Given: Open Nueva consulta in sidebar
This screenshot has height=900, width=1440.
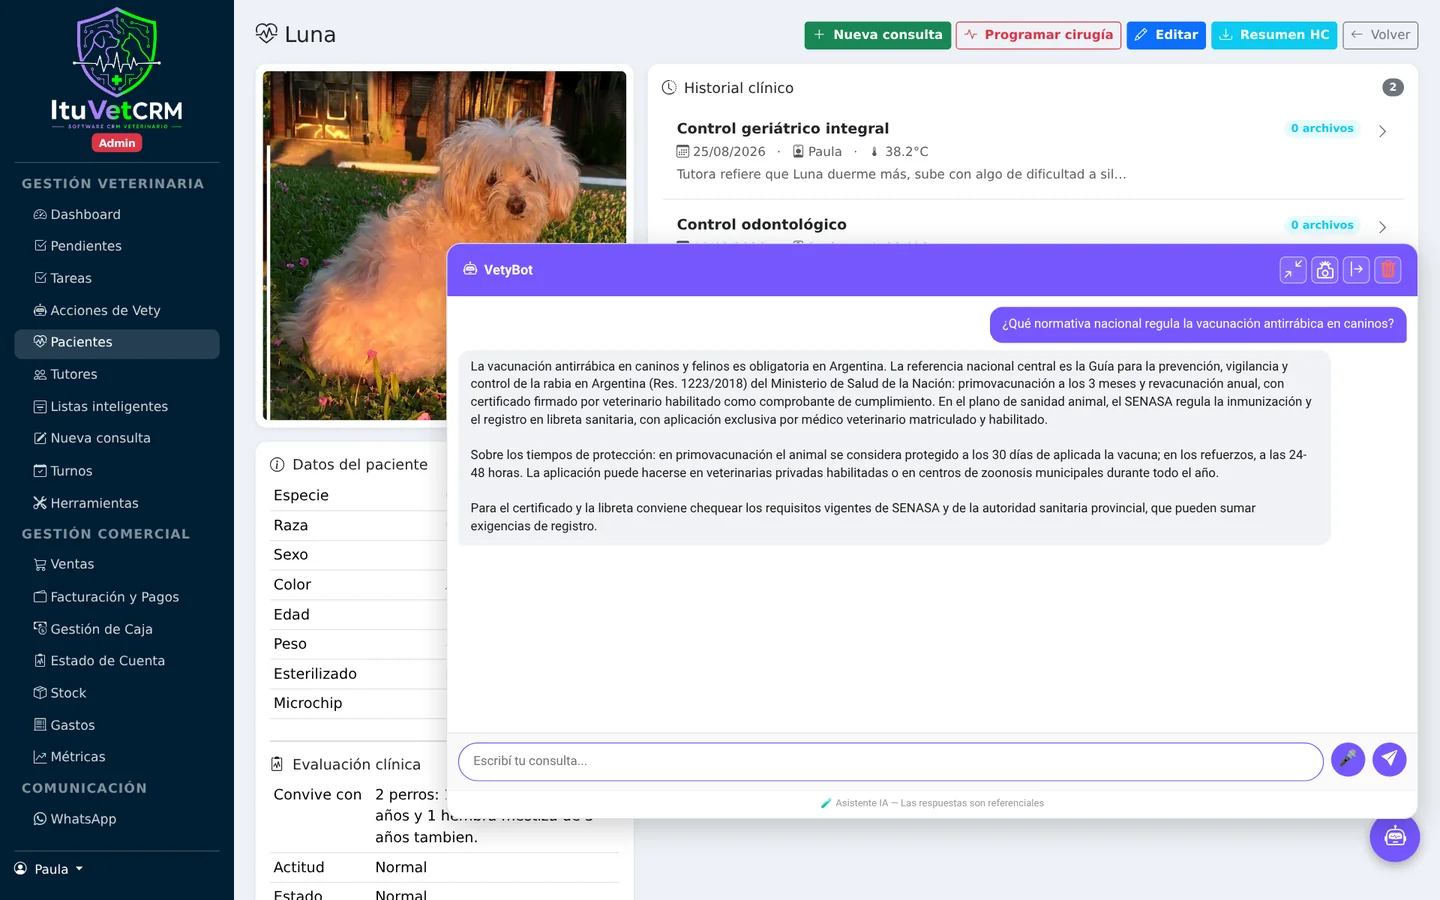Looking at the screenshot, I should (x=117, y=438).
